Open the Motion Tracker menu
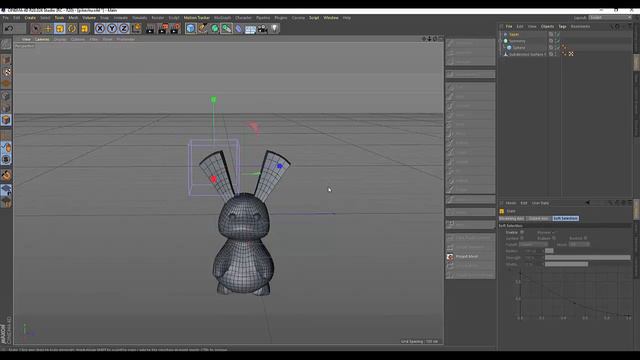This screenshot has width=640, height=360. (x=196, y=18)
